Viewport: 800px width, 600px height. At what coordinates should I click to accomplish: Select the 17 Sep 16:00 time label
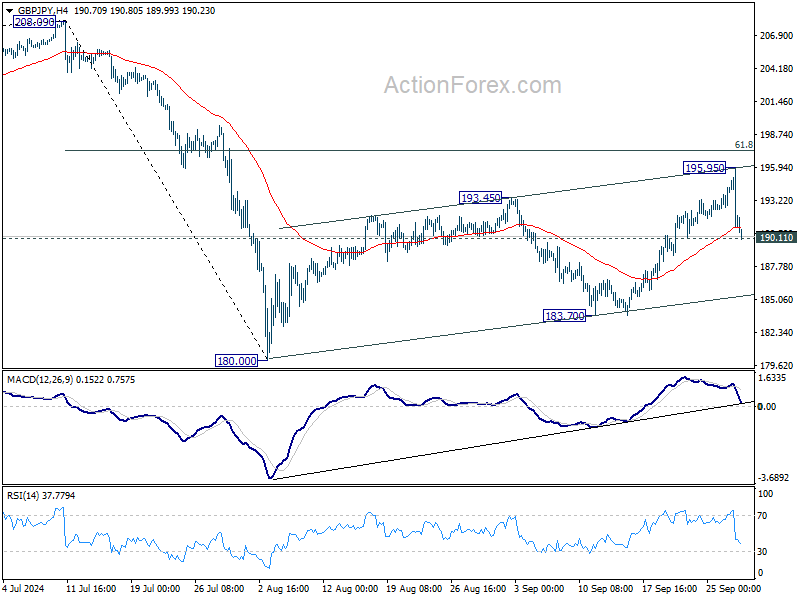[669, 588]
